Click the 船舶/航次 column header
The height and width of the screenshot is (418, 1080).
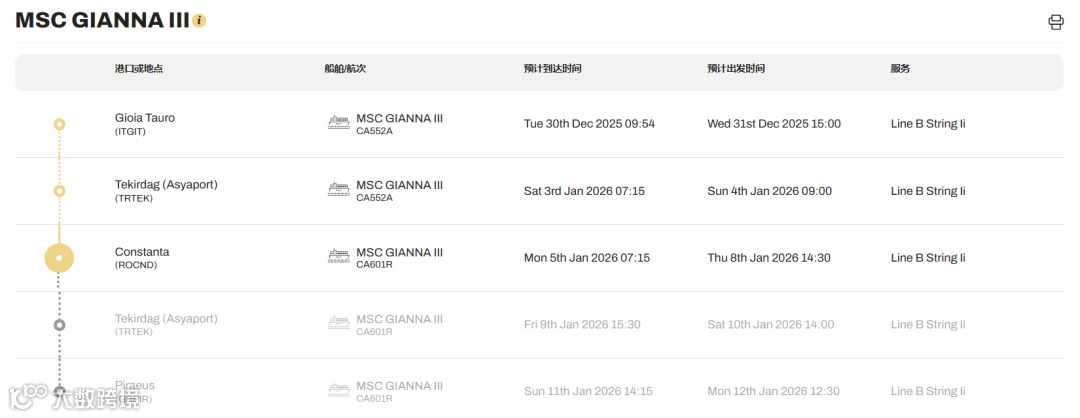345,69
